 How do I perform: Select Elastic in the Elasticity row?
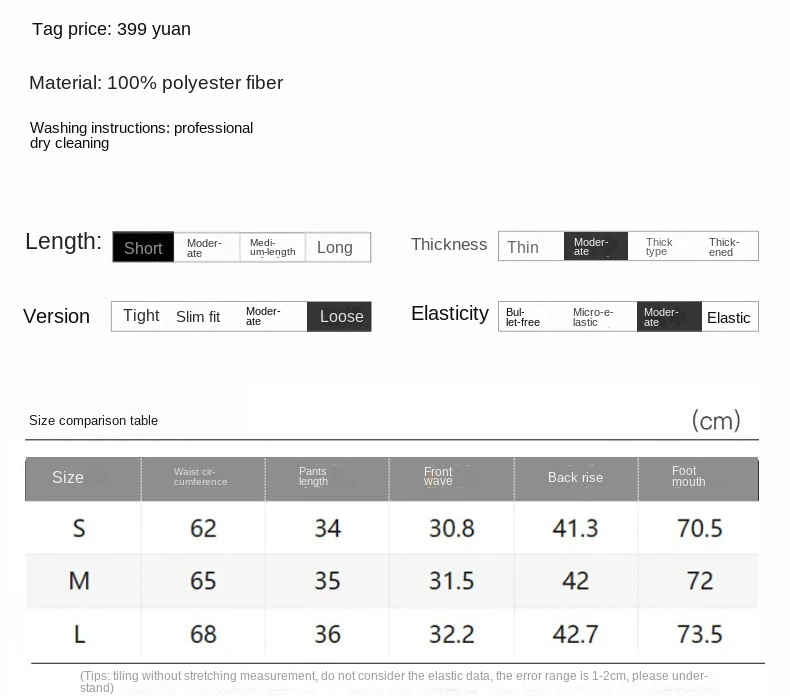coord(728,318)
